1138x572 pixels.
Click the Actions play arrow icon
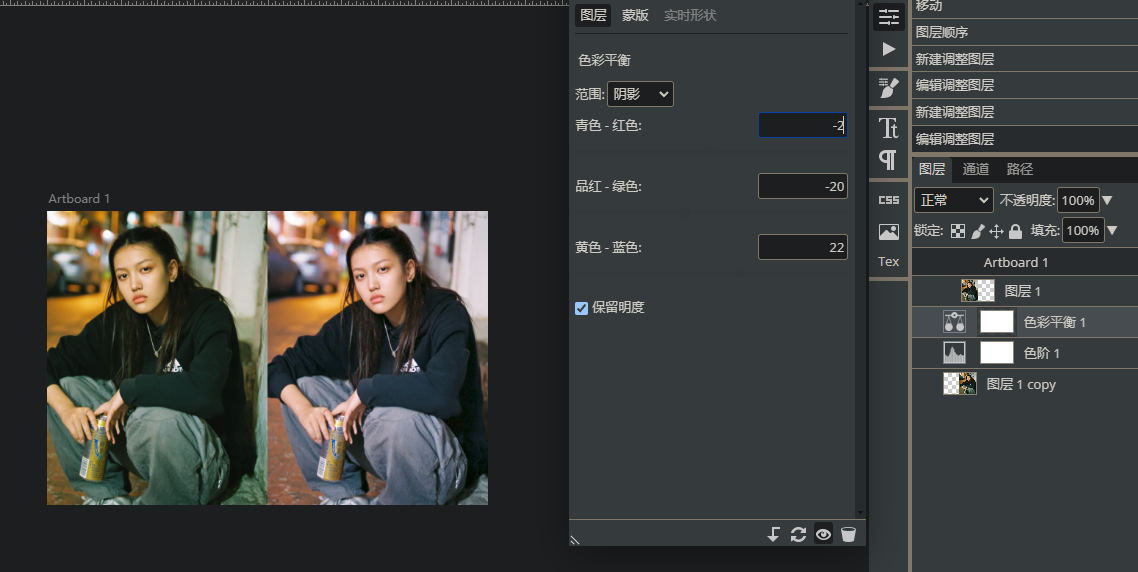pyautogui.click(x=888, y=49)
